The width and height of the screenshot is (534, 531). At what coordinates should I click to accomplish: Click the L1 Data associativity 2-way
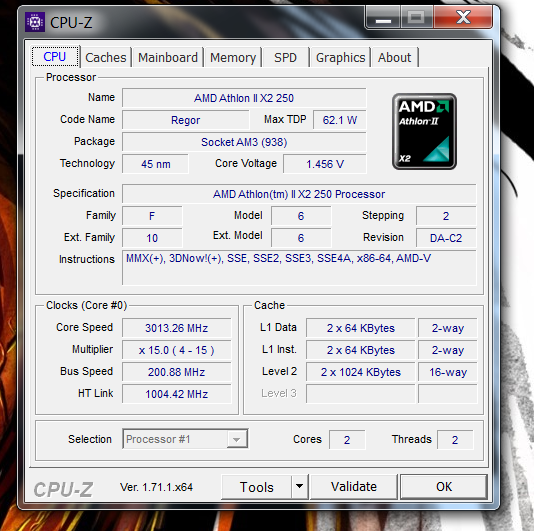click(448, 328)
